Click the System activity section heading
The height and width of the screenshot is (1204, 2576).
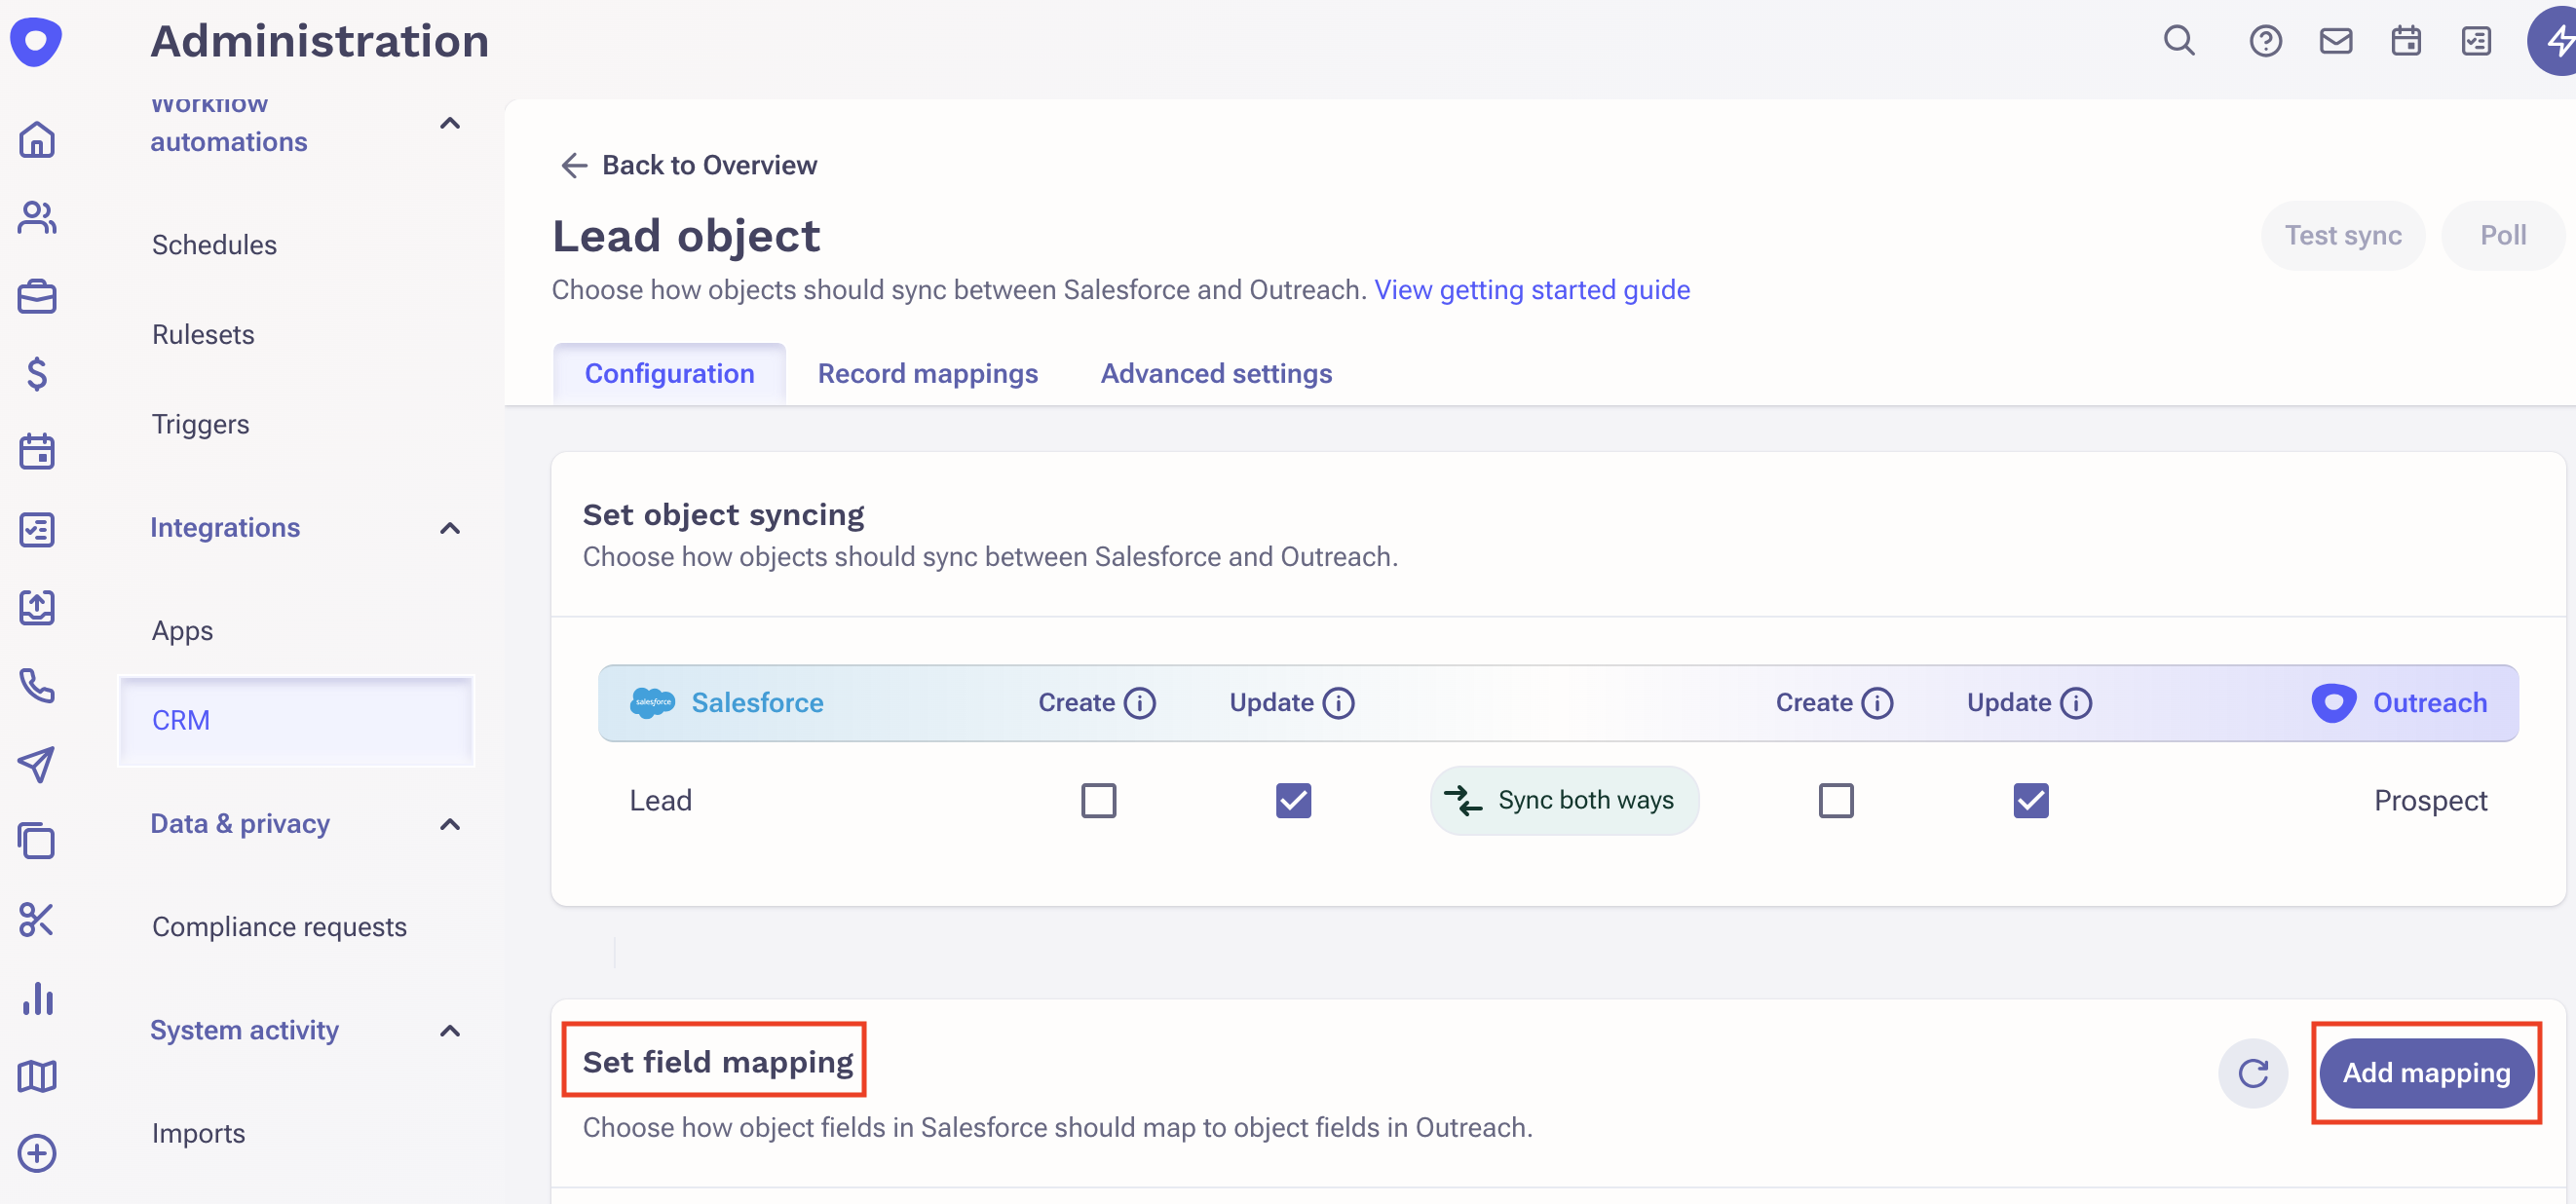[244, 1030]
